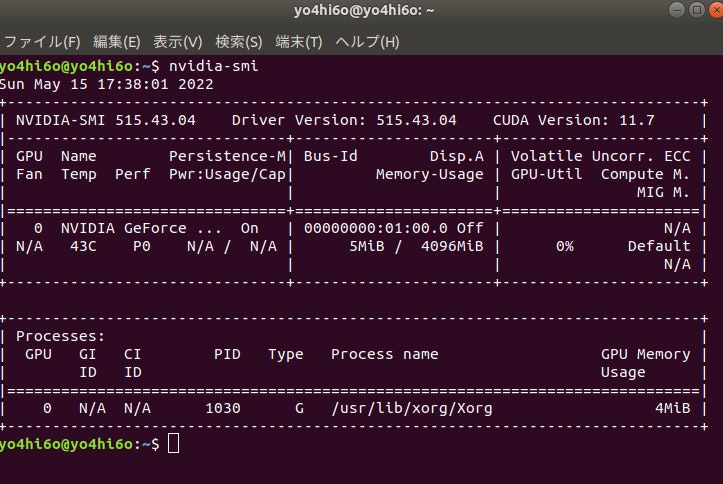Click the 43C temperature value
Viewport: 723px width, 484px height.
click(x=83, y=247)
